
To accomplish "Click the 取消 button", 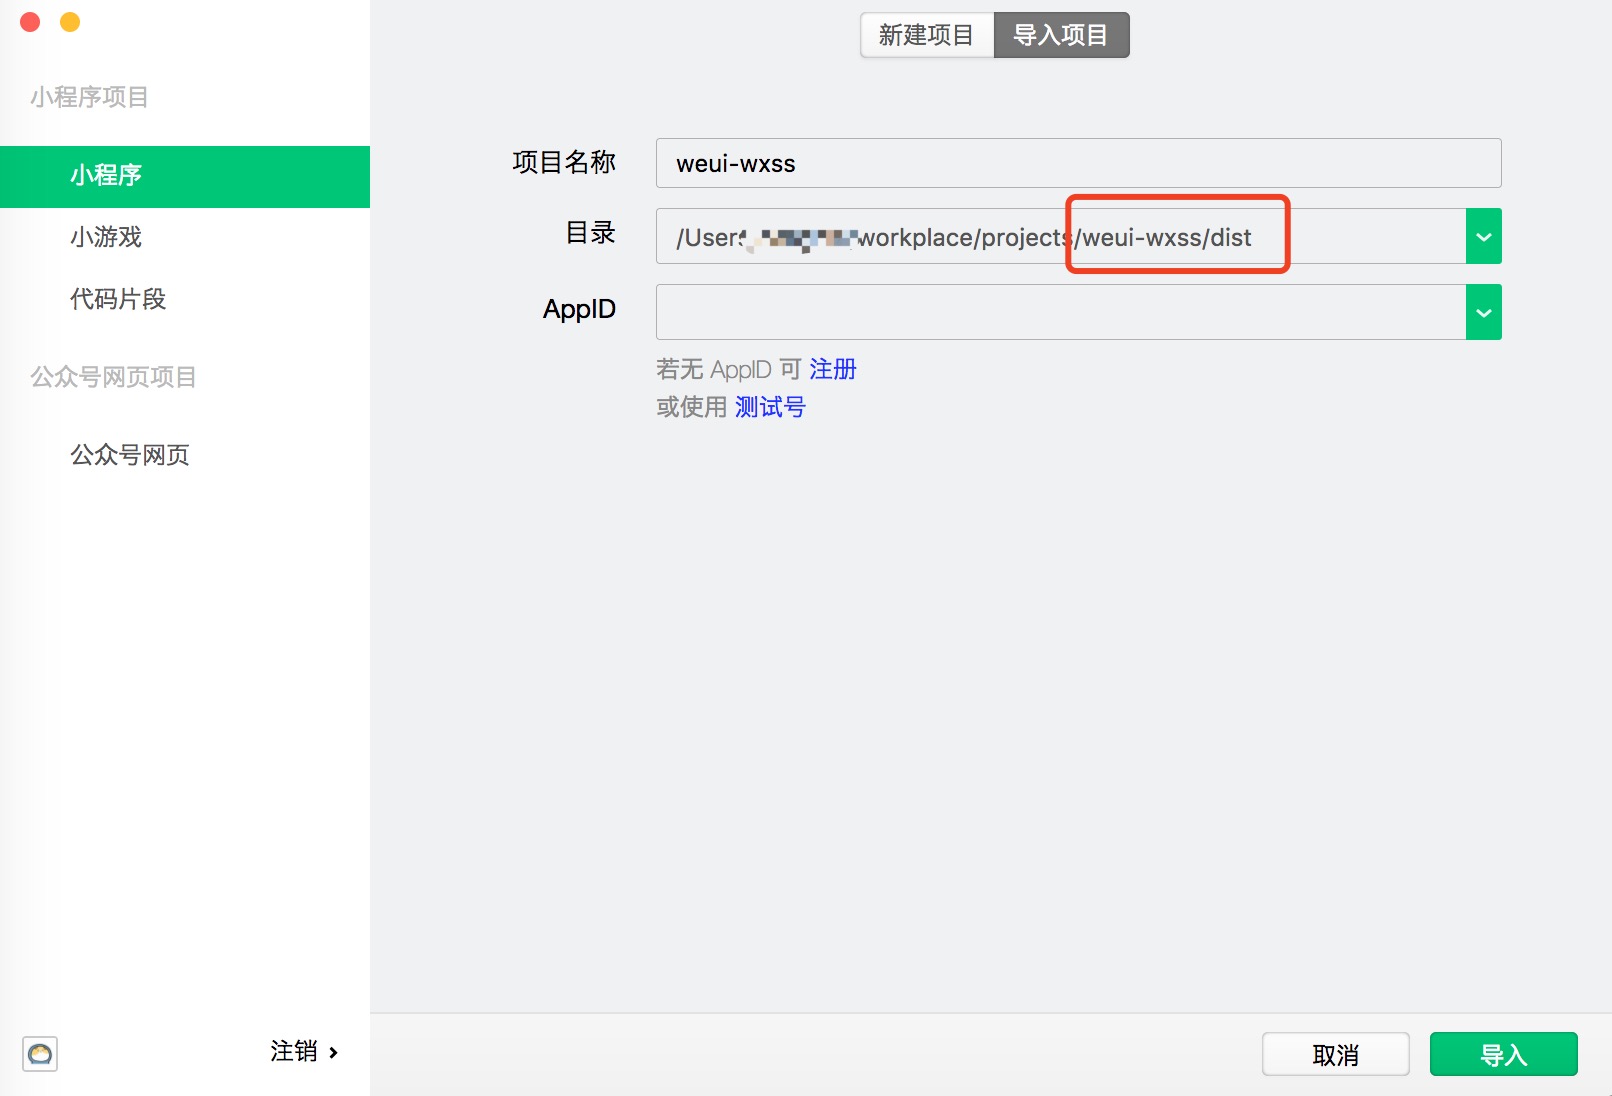I will 1336,1054.
